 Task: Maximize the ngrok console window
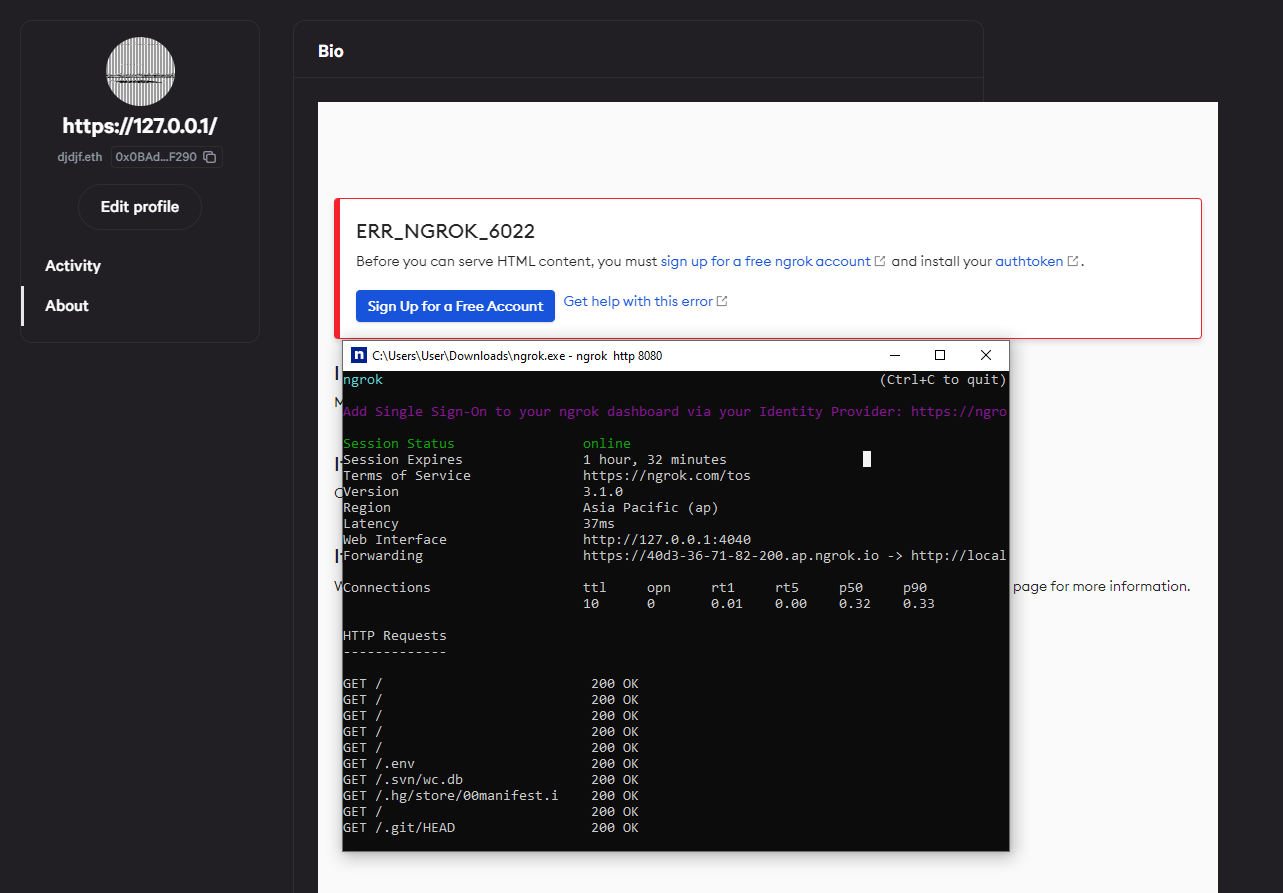939,355
